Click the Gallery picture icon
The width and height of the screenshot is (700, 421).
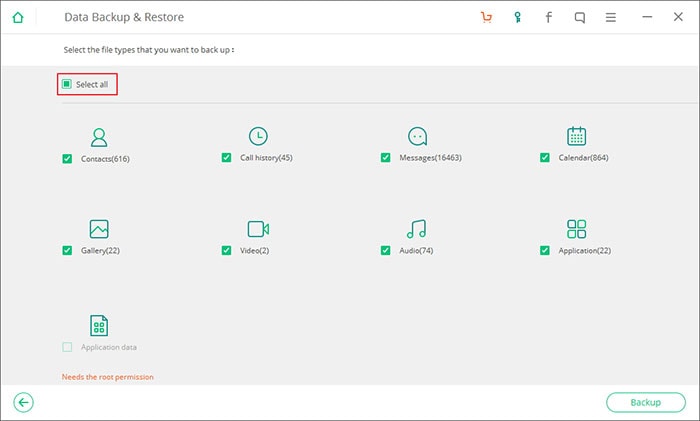click(99, 229)
